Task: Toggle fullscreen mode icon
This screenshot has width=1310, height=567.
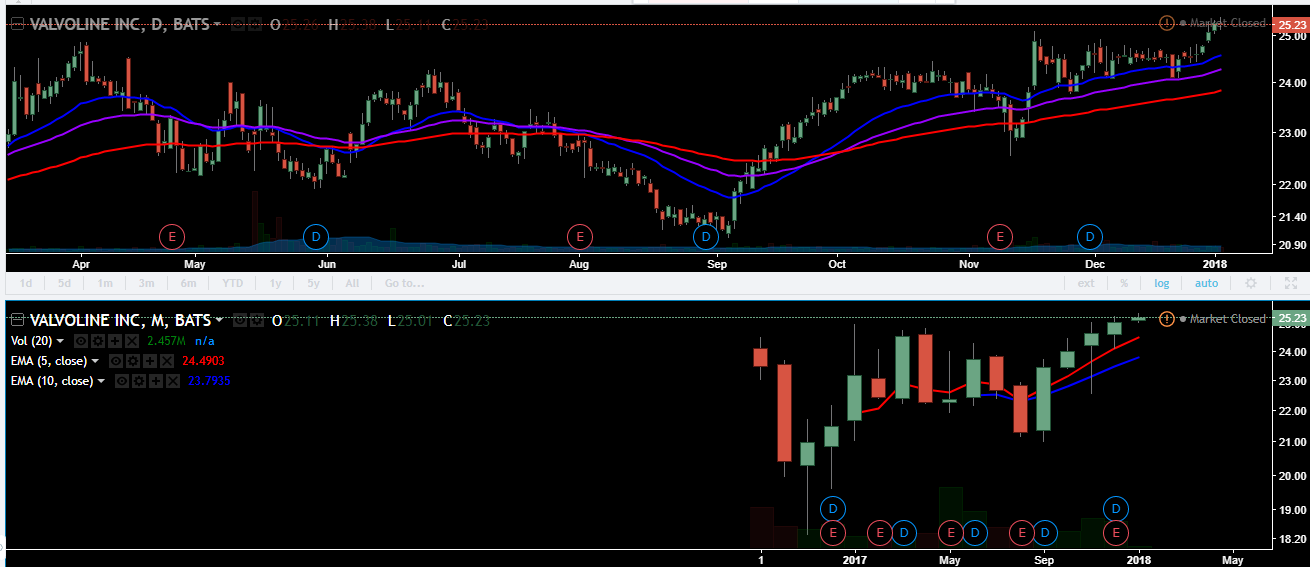Action: [x=1289, y=283]
